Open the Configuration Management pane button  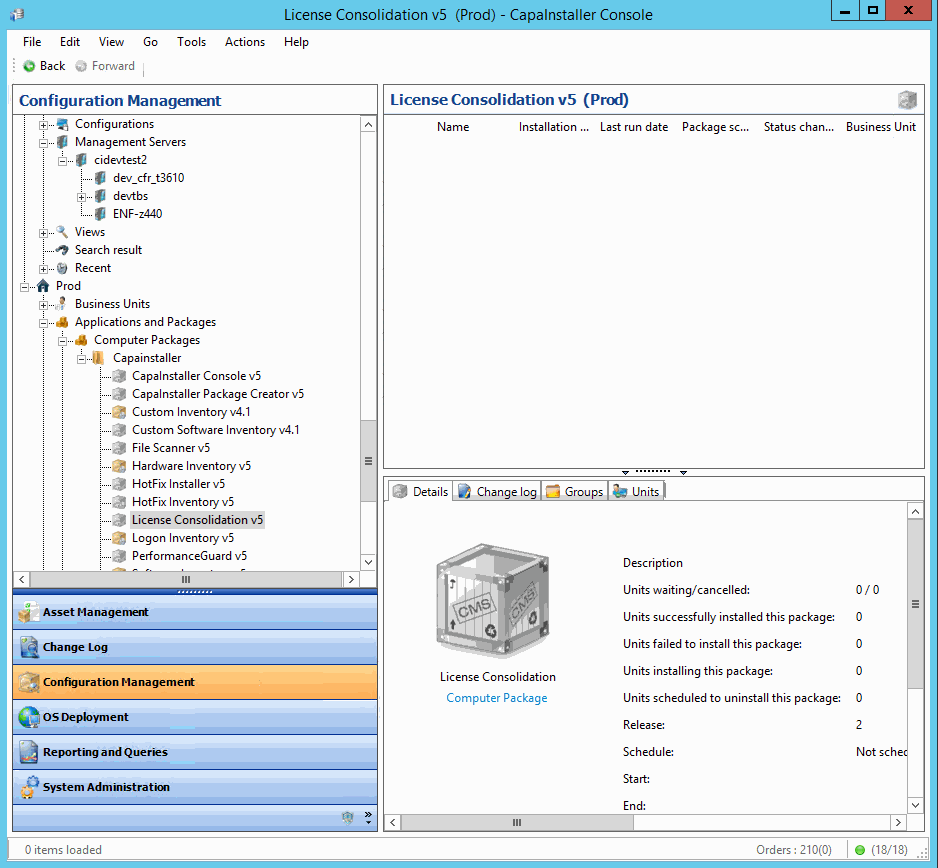click(195, 682)
